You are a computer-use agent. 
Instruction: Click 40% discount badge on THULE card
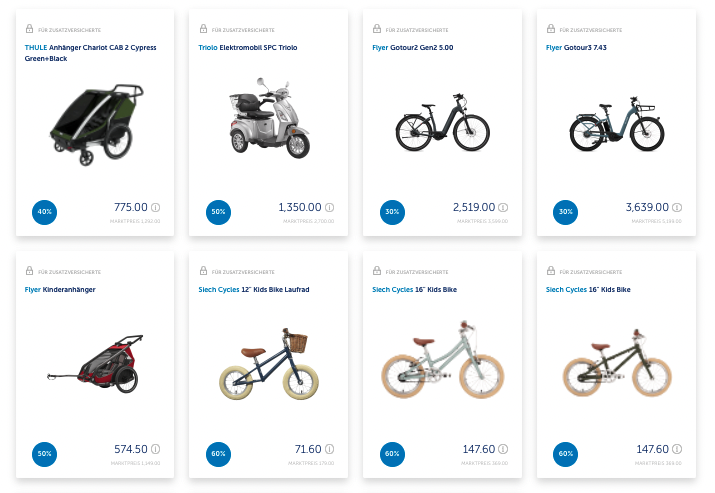click(x=45, y=212)
